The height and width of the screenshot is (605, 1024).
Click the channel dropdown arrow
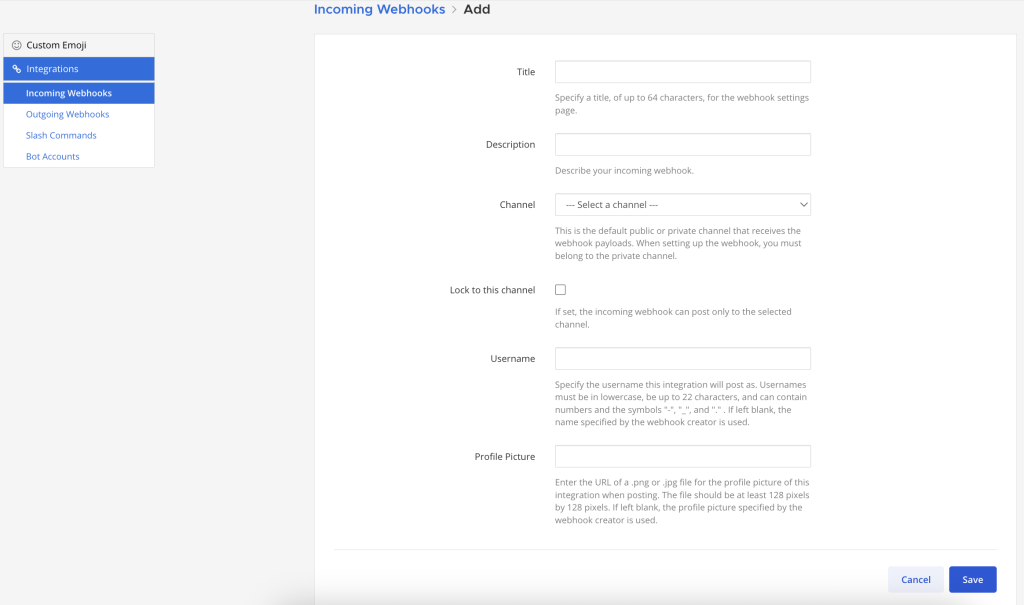pos(803,204)
